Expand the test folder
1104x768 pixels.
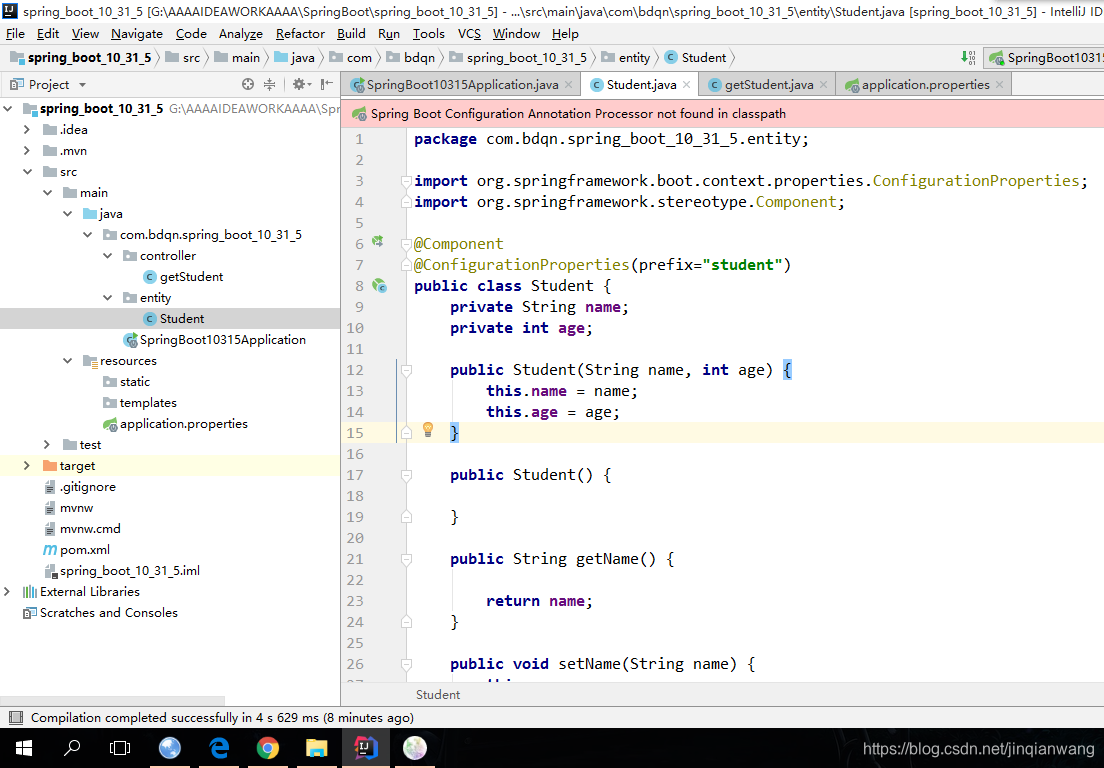[47, 445]
